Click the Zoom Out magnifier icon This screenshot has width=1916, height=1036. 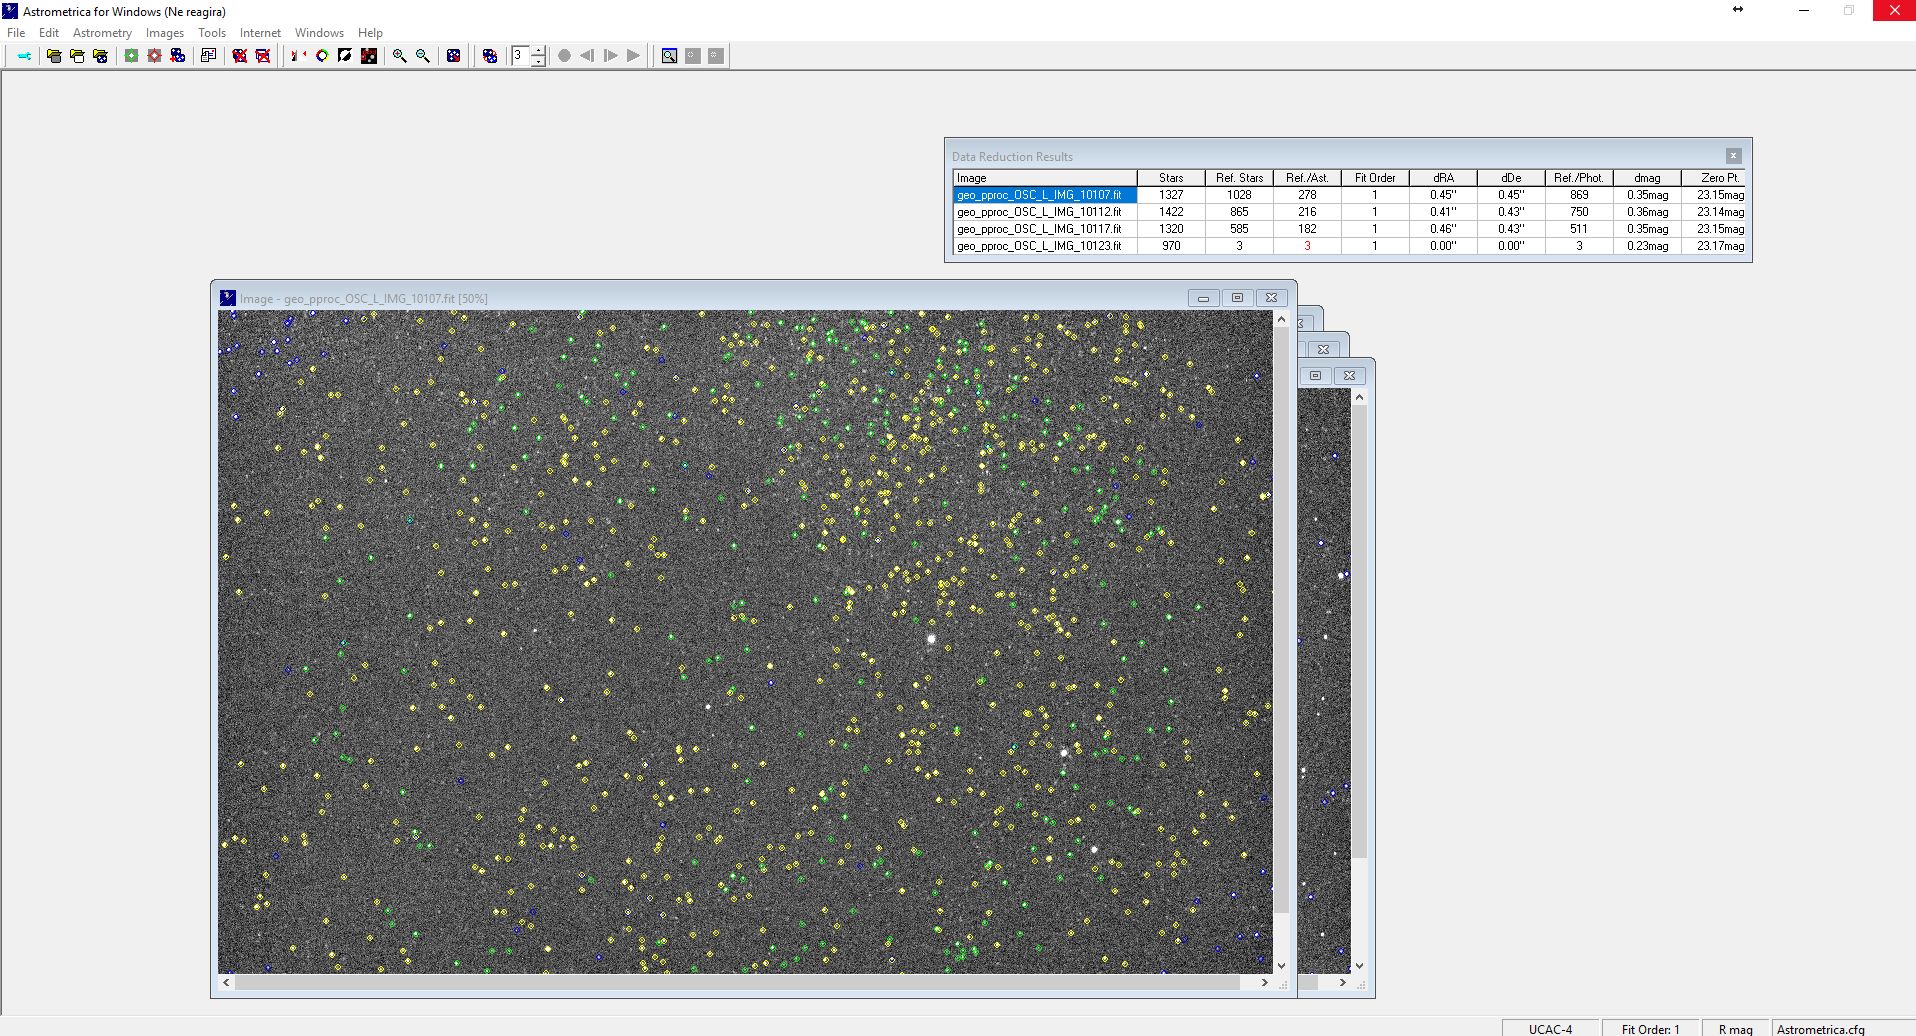(x=423, y=56)
